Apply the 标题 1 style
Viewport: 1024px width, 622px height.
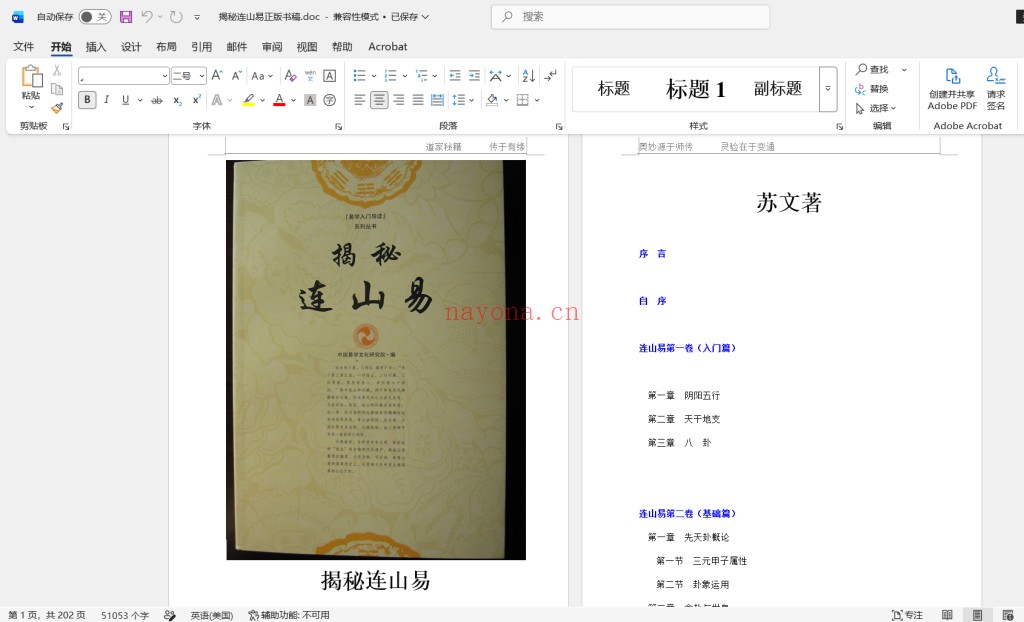[x=696, y=89]
